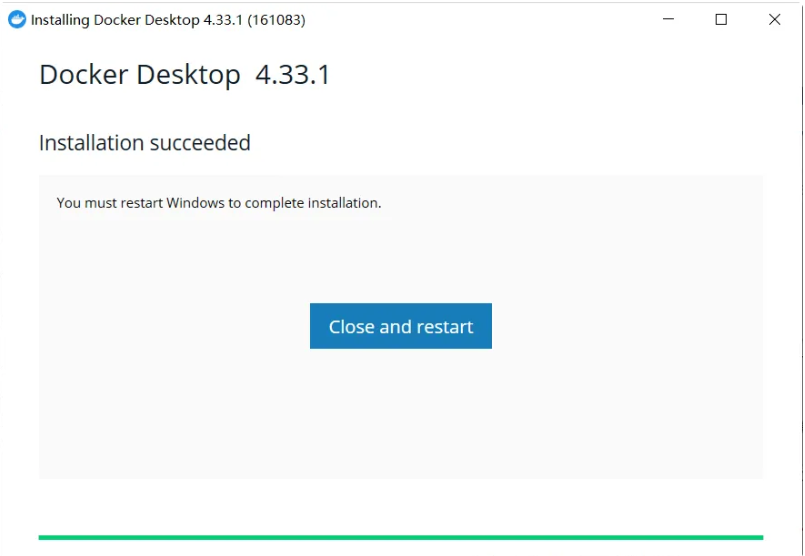This screenshot has height=556, width=805.
Task: Click the 'Installing Docker Desktop 4.33.1 (161083)' title
Action: (x=168, y=20)
